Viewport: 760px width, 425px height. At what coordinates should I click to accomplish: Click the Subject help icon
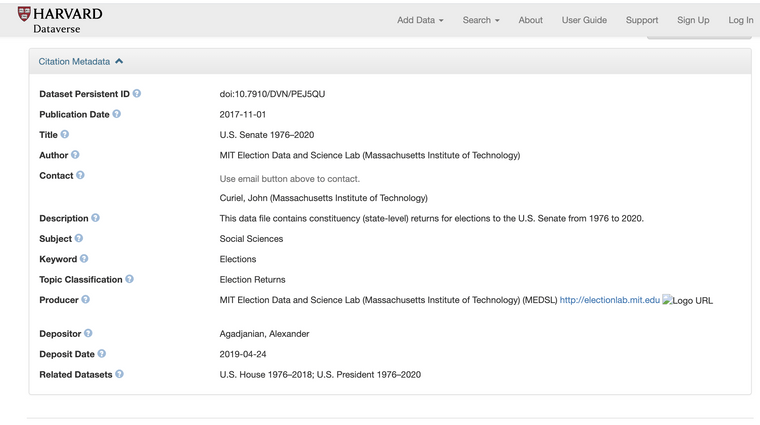coord(79,238)
